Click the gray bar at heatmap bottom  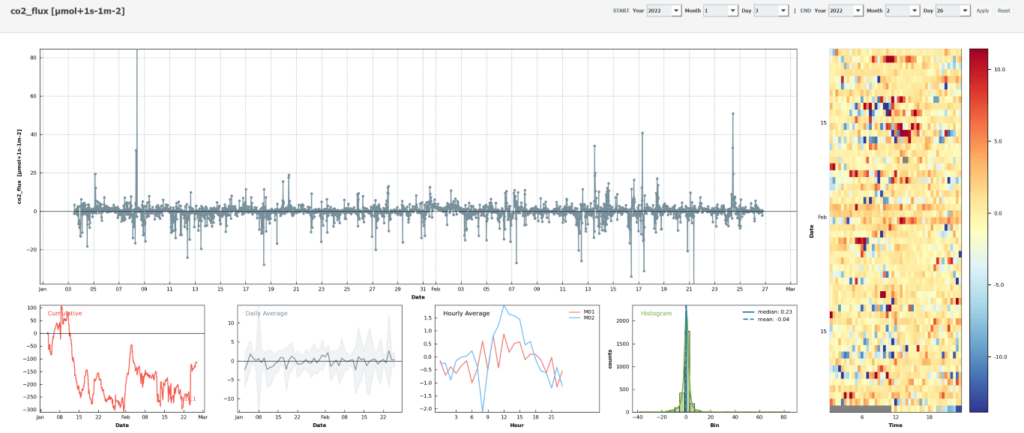[860, 408]
